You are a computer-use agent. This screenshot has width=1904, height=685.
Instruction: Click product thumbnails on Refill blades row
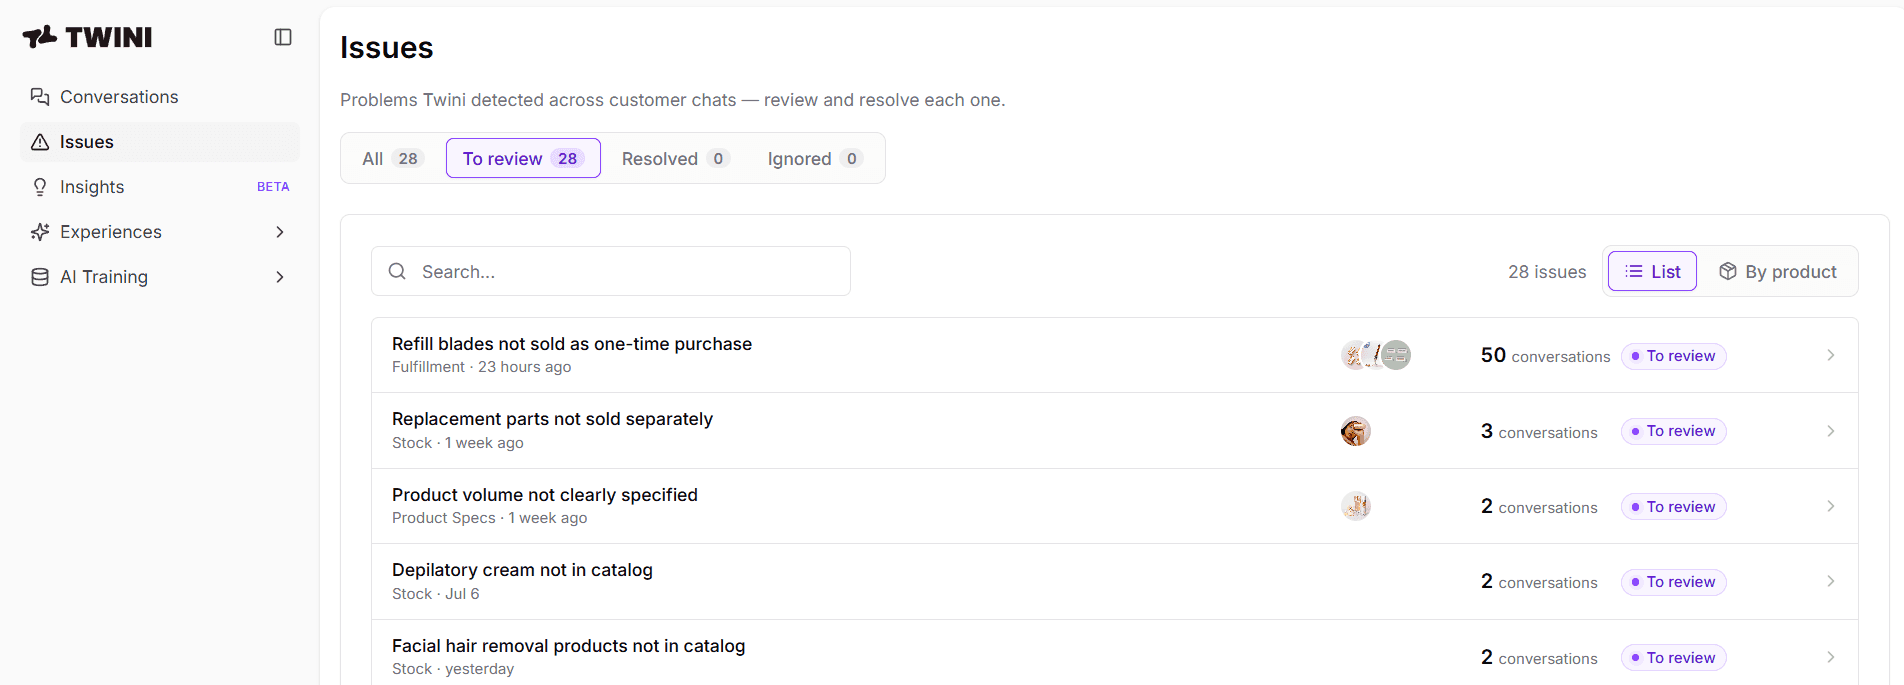[x=1376, y=355]
